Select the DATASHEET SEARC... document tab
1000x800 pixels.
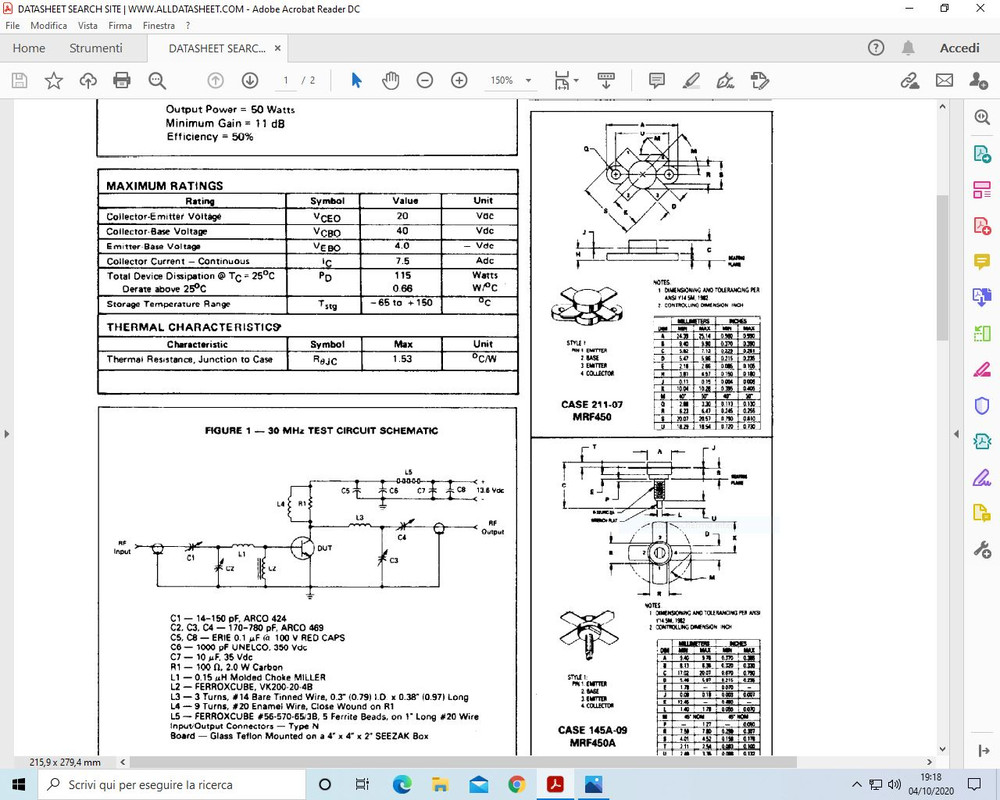[x=217, y=48]
